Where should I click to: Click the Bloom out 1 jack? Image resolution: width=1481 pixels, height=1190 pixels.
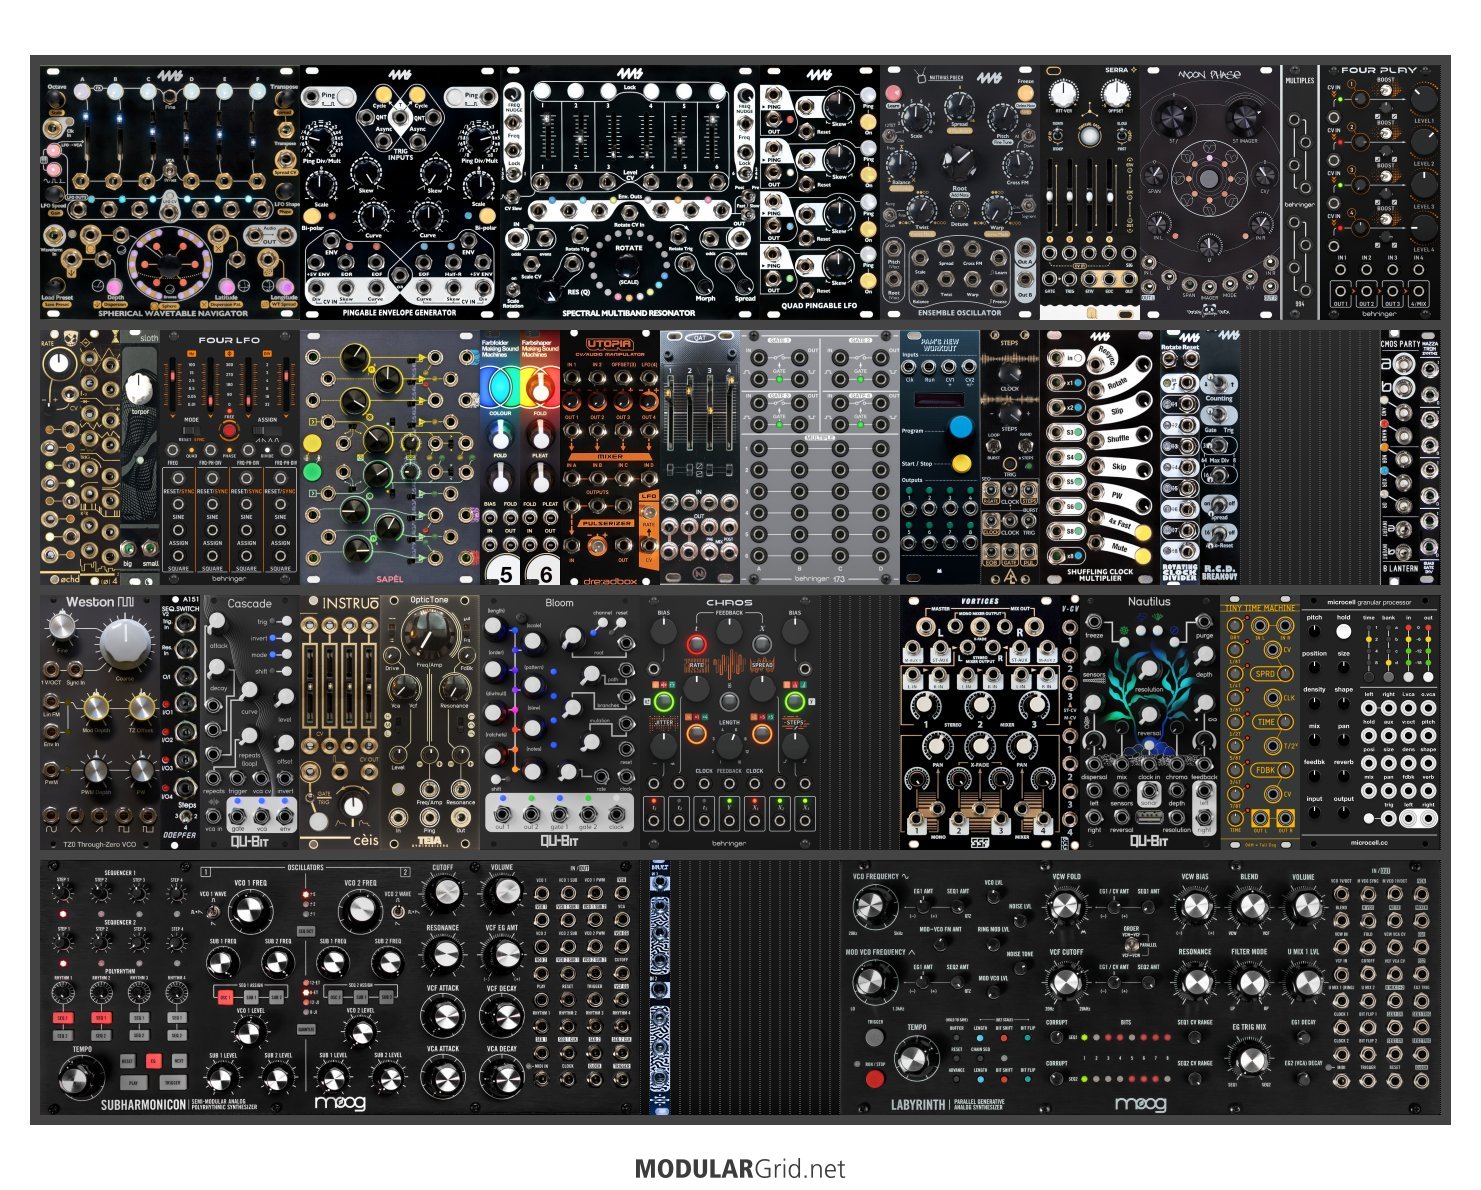tap(503, 813)
